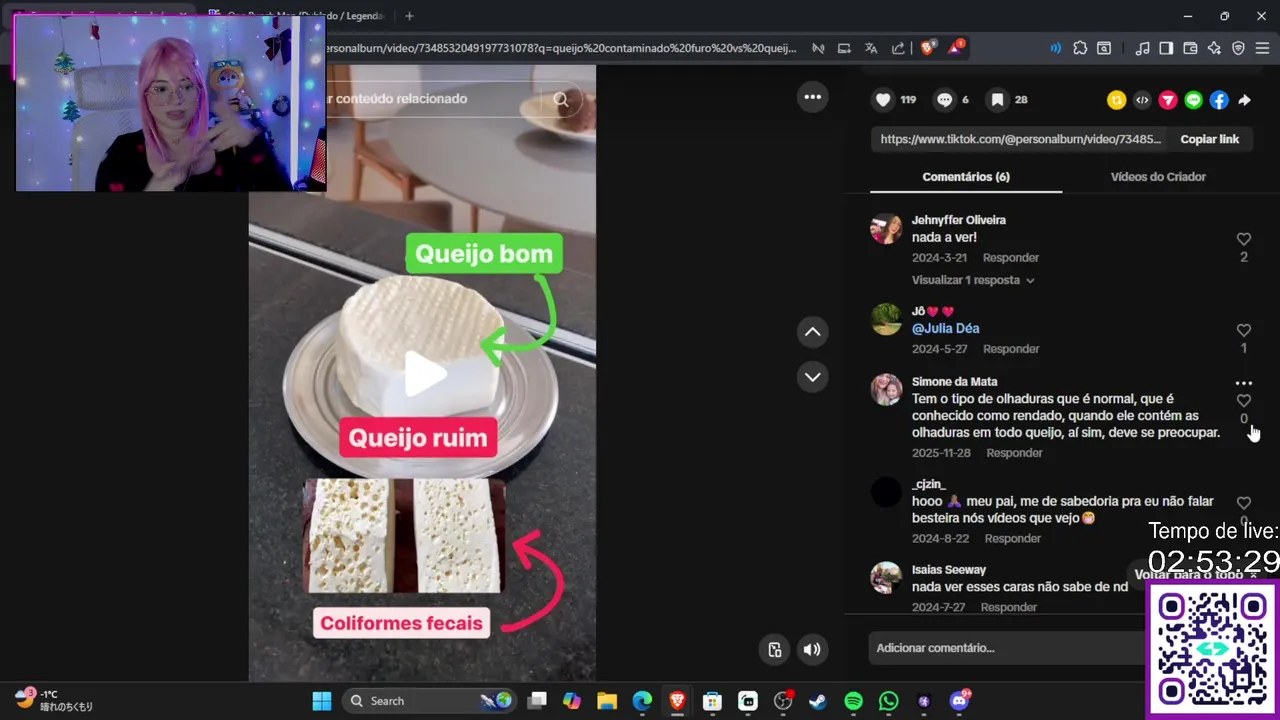Click the yellow repost icon
This screenshot has width=1280, height=720.
[x=1116, y=100]
